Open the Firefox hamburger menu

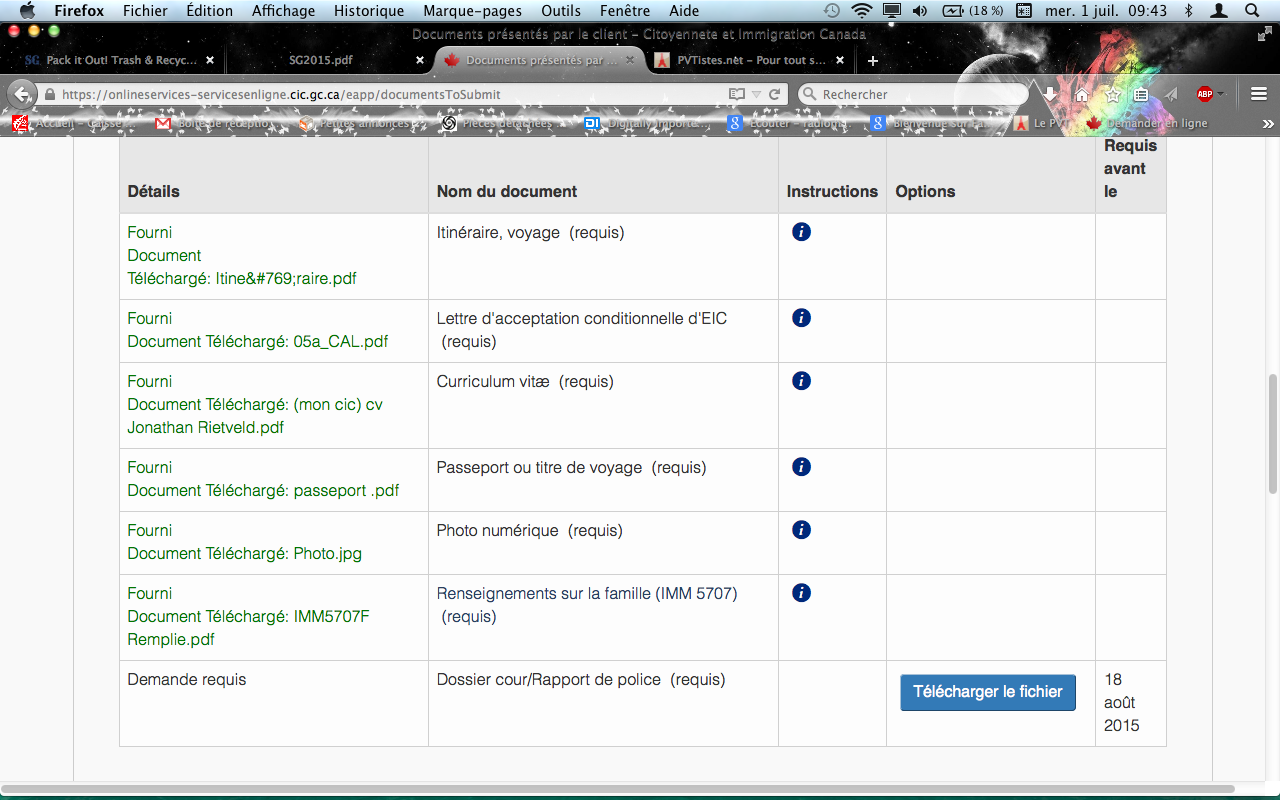pyautogui.click(x=1259, y=94)
